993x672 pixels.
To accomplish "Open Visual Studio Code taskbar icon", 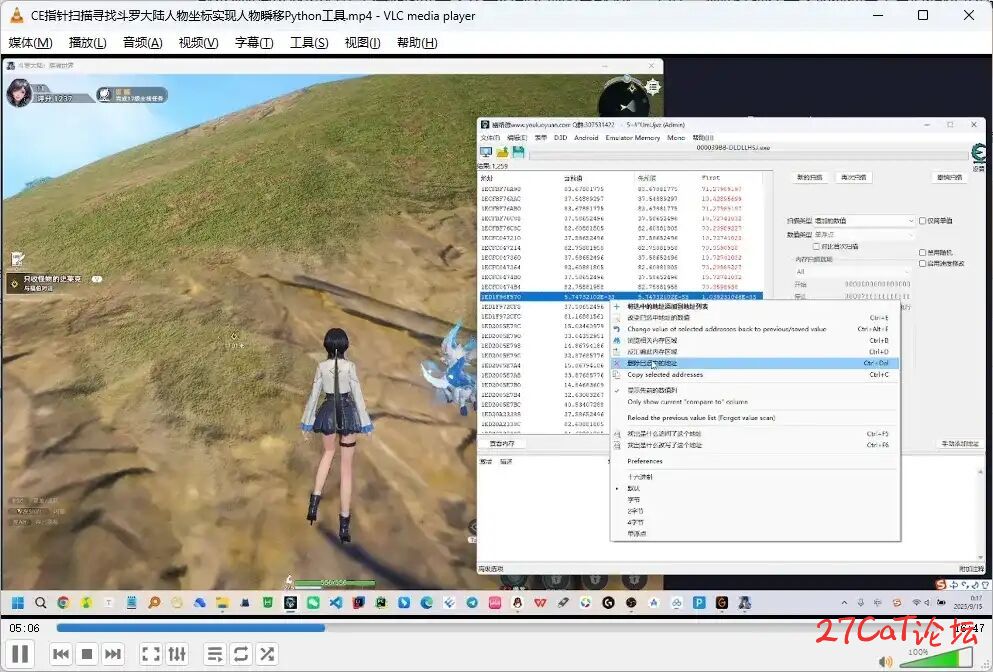I will pos(336,602).
